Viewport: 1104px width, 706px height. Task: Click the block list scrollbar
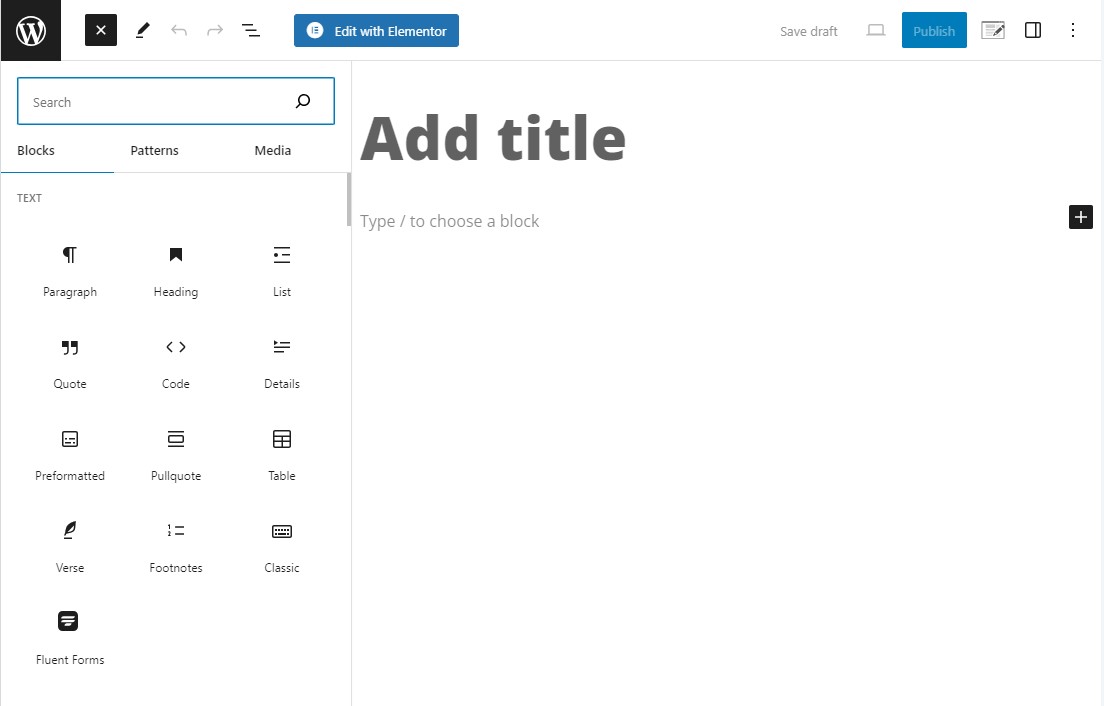coord(349,199)
